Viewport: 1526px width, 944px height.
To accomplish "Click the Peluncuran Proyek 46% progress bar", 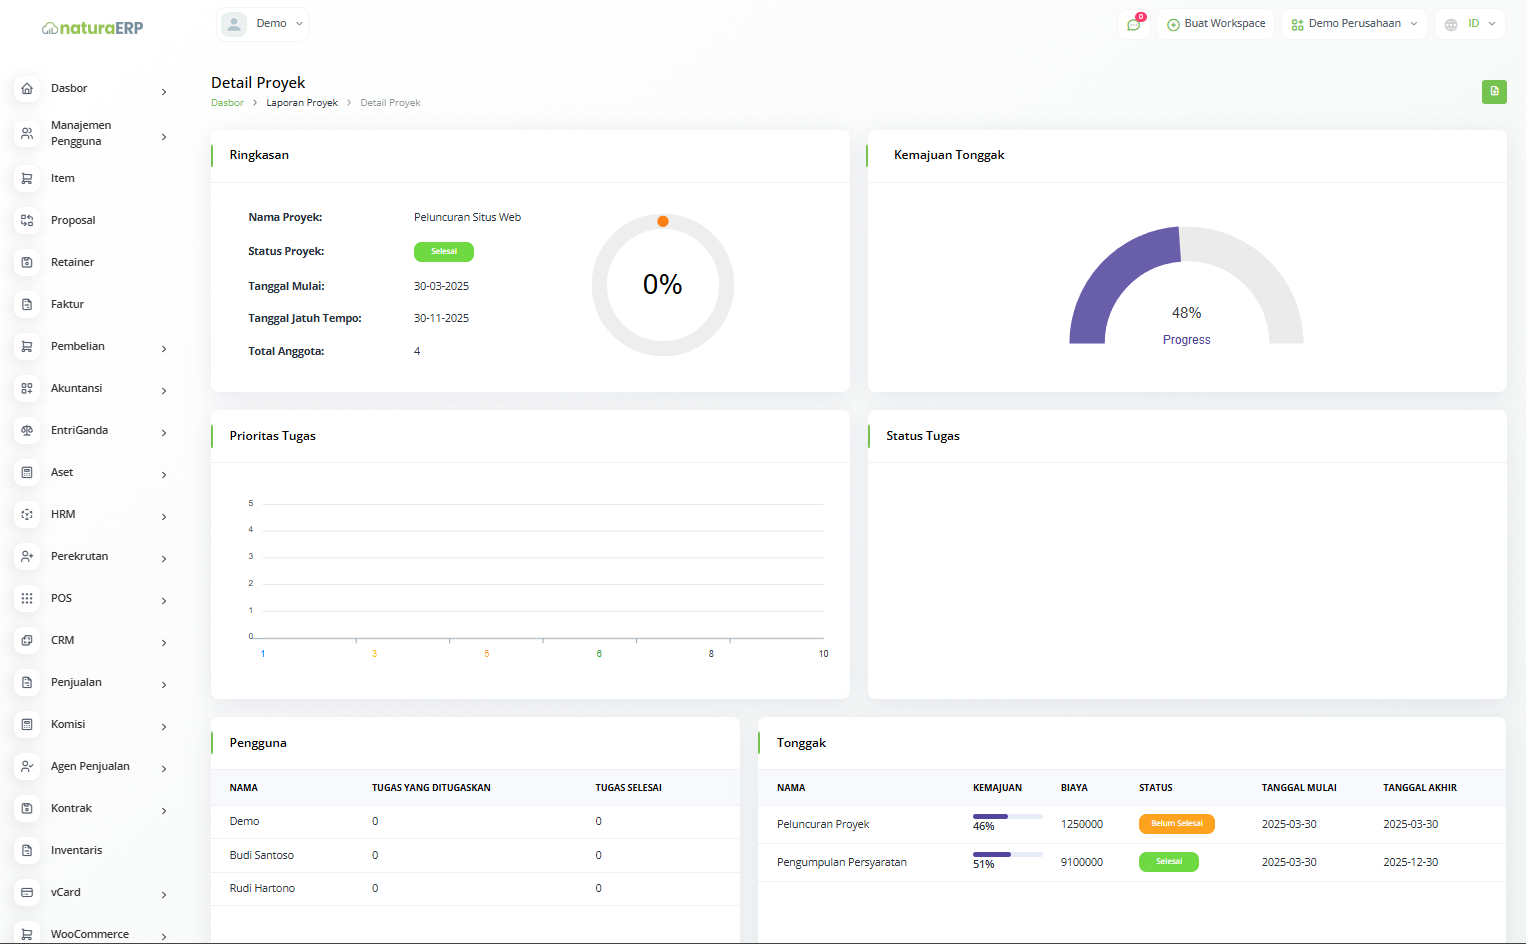I will coord(1008,817).
